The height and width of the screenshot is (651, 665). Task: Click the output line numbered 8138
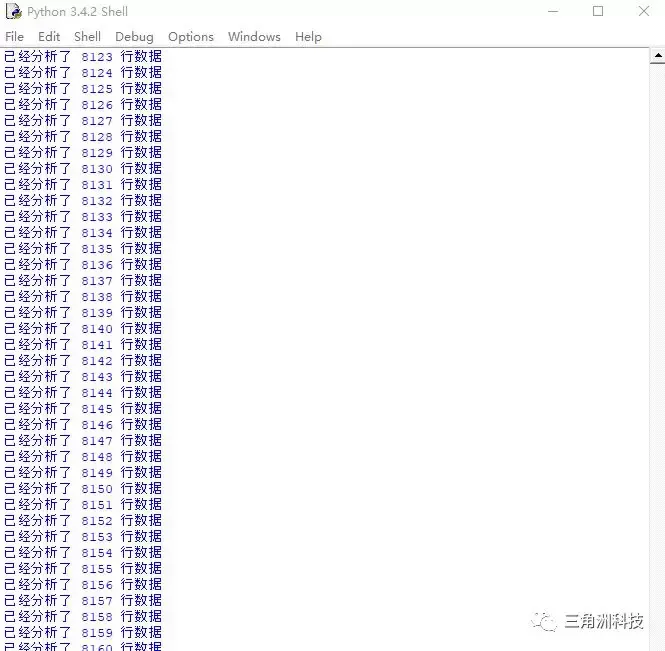[83, 296]
